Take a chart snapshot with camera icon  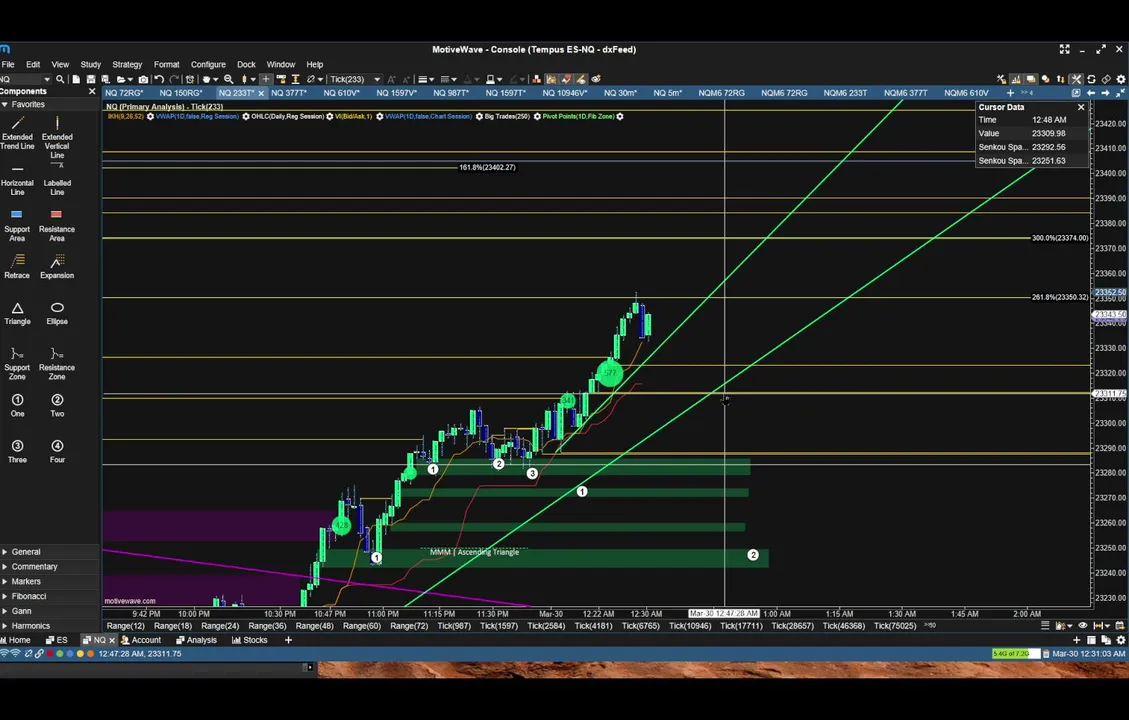point(143,79)
